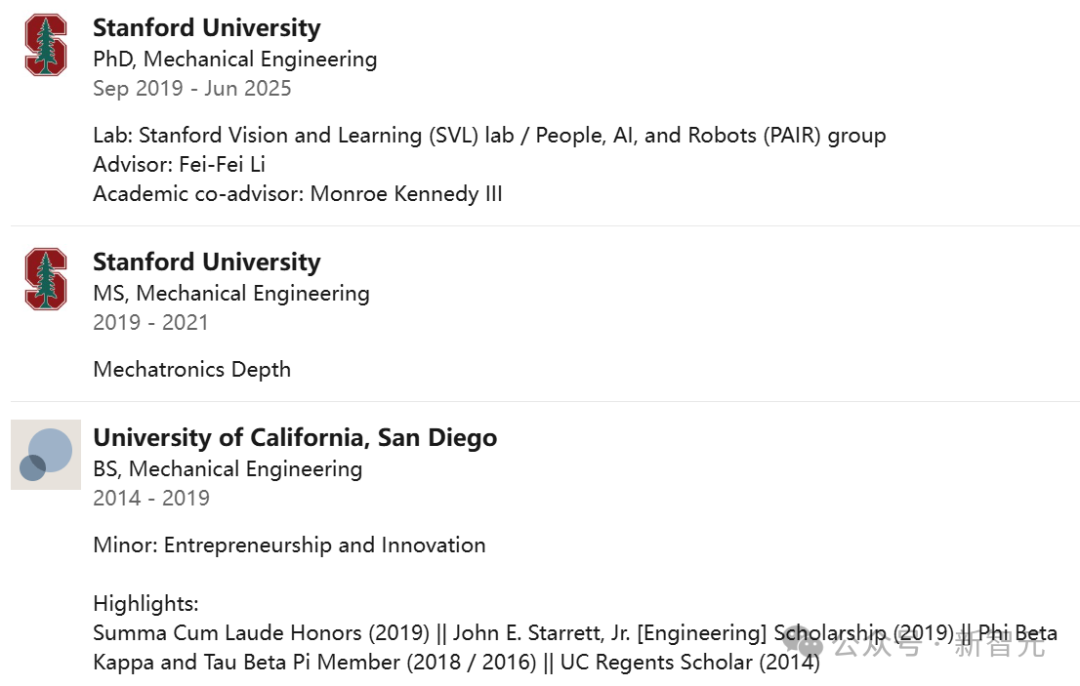Click the Sep 2019 - Jun 2025 date range

point(192,89)
